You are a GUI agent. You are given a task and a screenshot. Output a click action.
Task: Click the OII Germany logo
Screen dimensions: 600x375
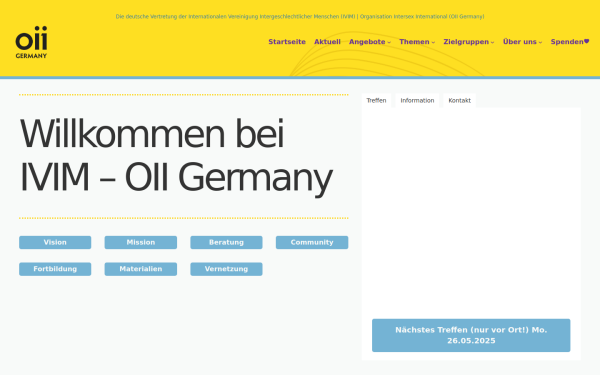click(x=31, y=42)
